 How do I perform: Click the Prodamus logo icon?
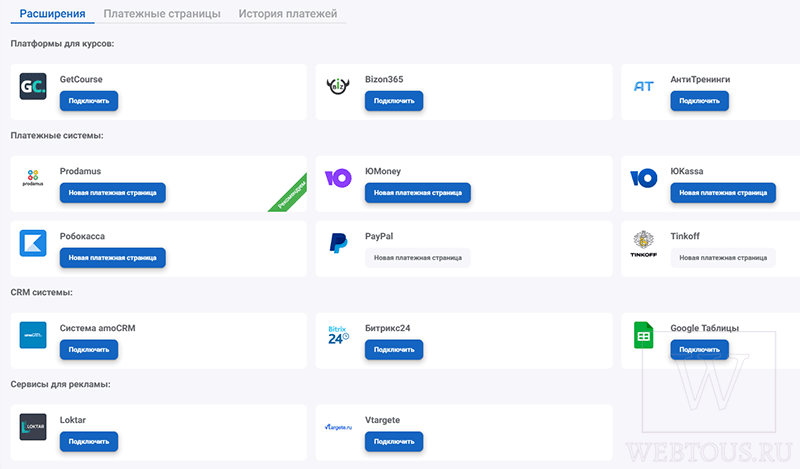pyautogui.click(x=33, y=178)
